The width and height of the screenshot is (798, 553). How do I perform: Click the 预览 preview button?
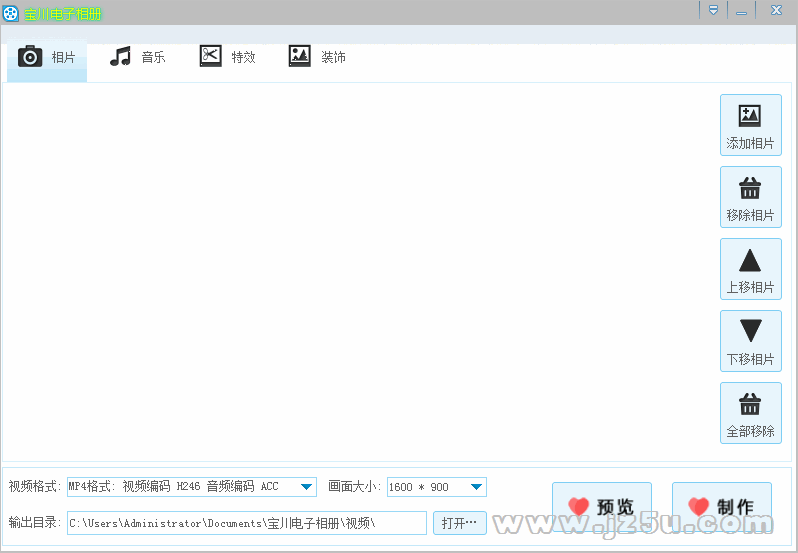pos(602,507)
